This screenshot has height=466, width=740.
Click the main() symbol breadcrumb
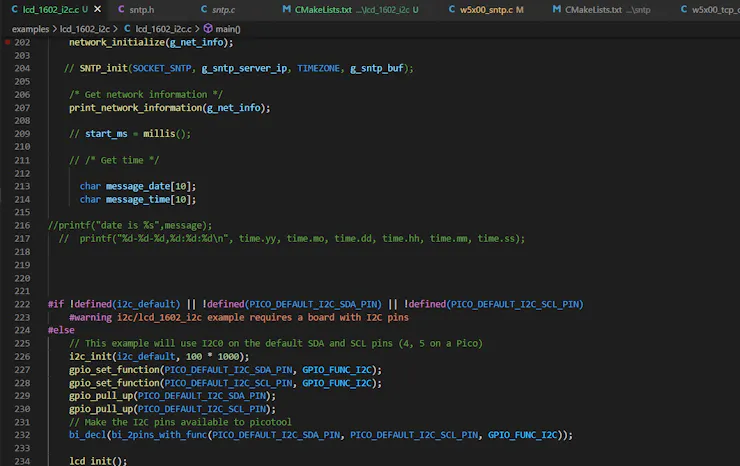point(228,29)
